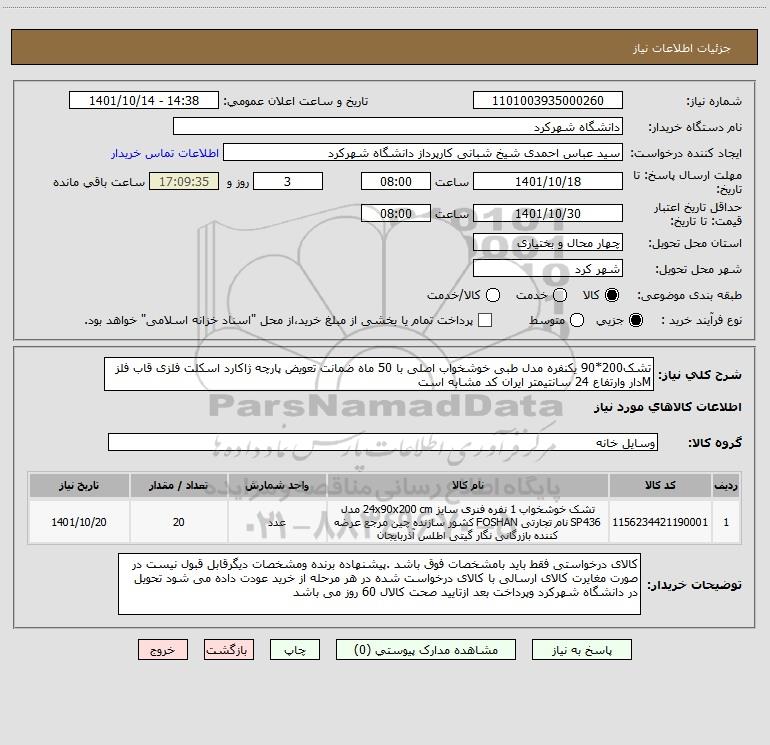Click the remaining time 17:09:35 field
This screenshot has height=745, width=770.
(184, 181)
